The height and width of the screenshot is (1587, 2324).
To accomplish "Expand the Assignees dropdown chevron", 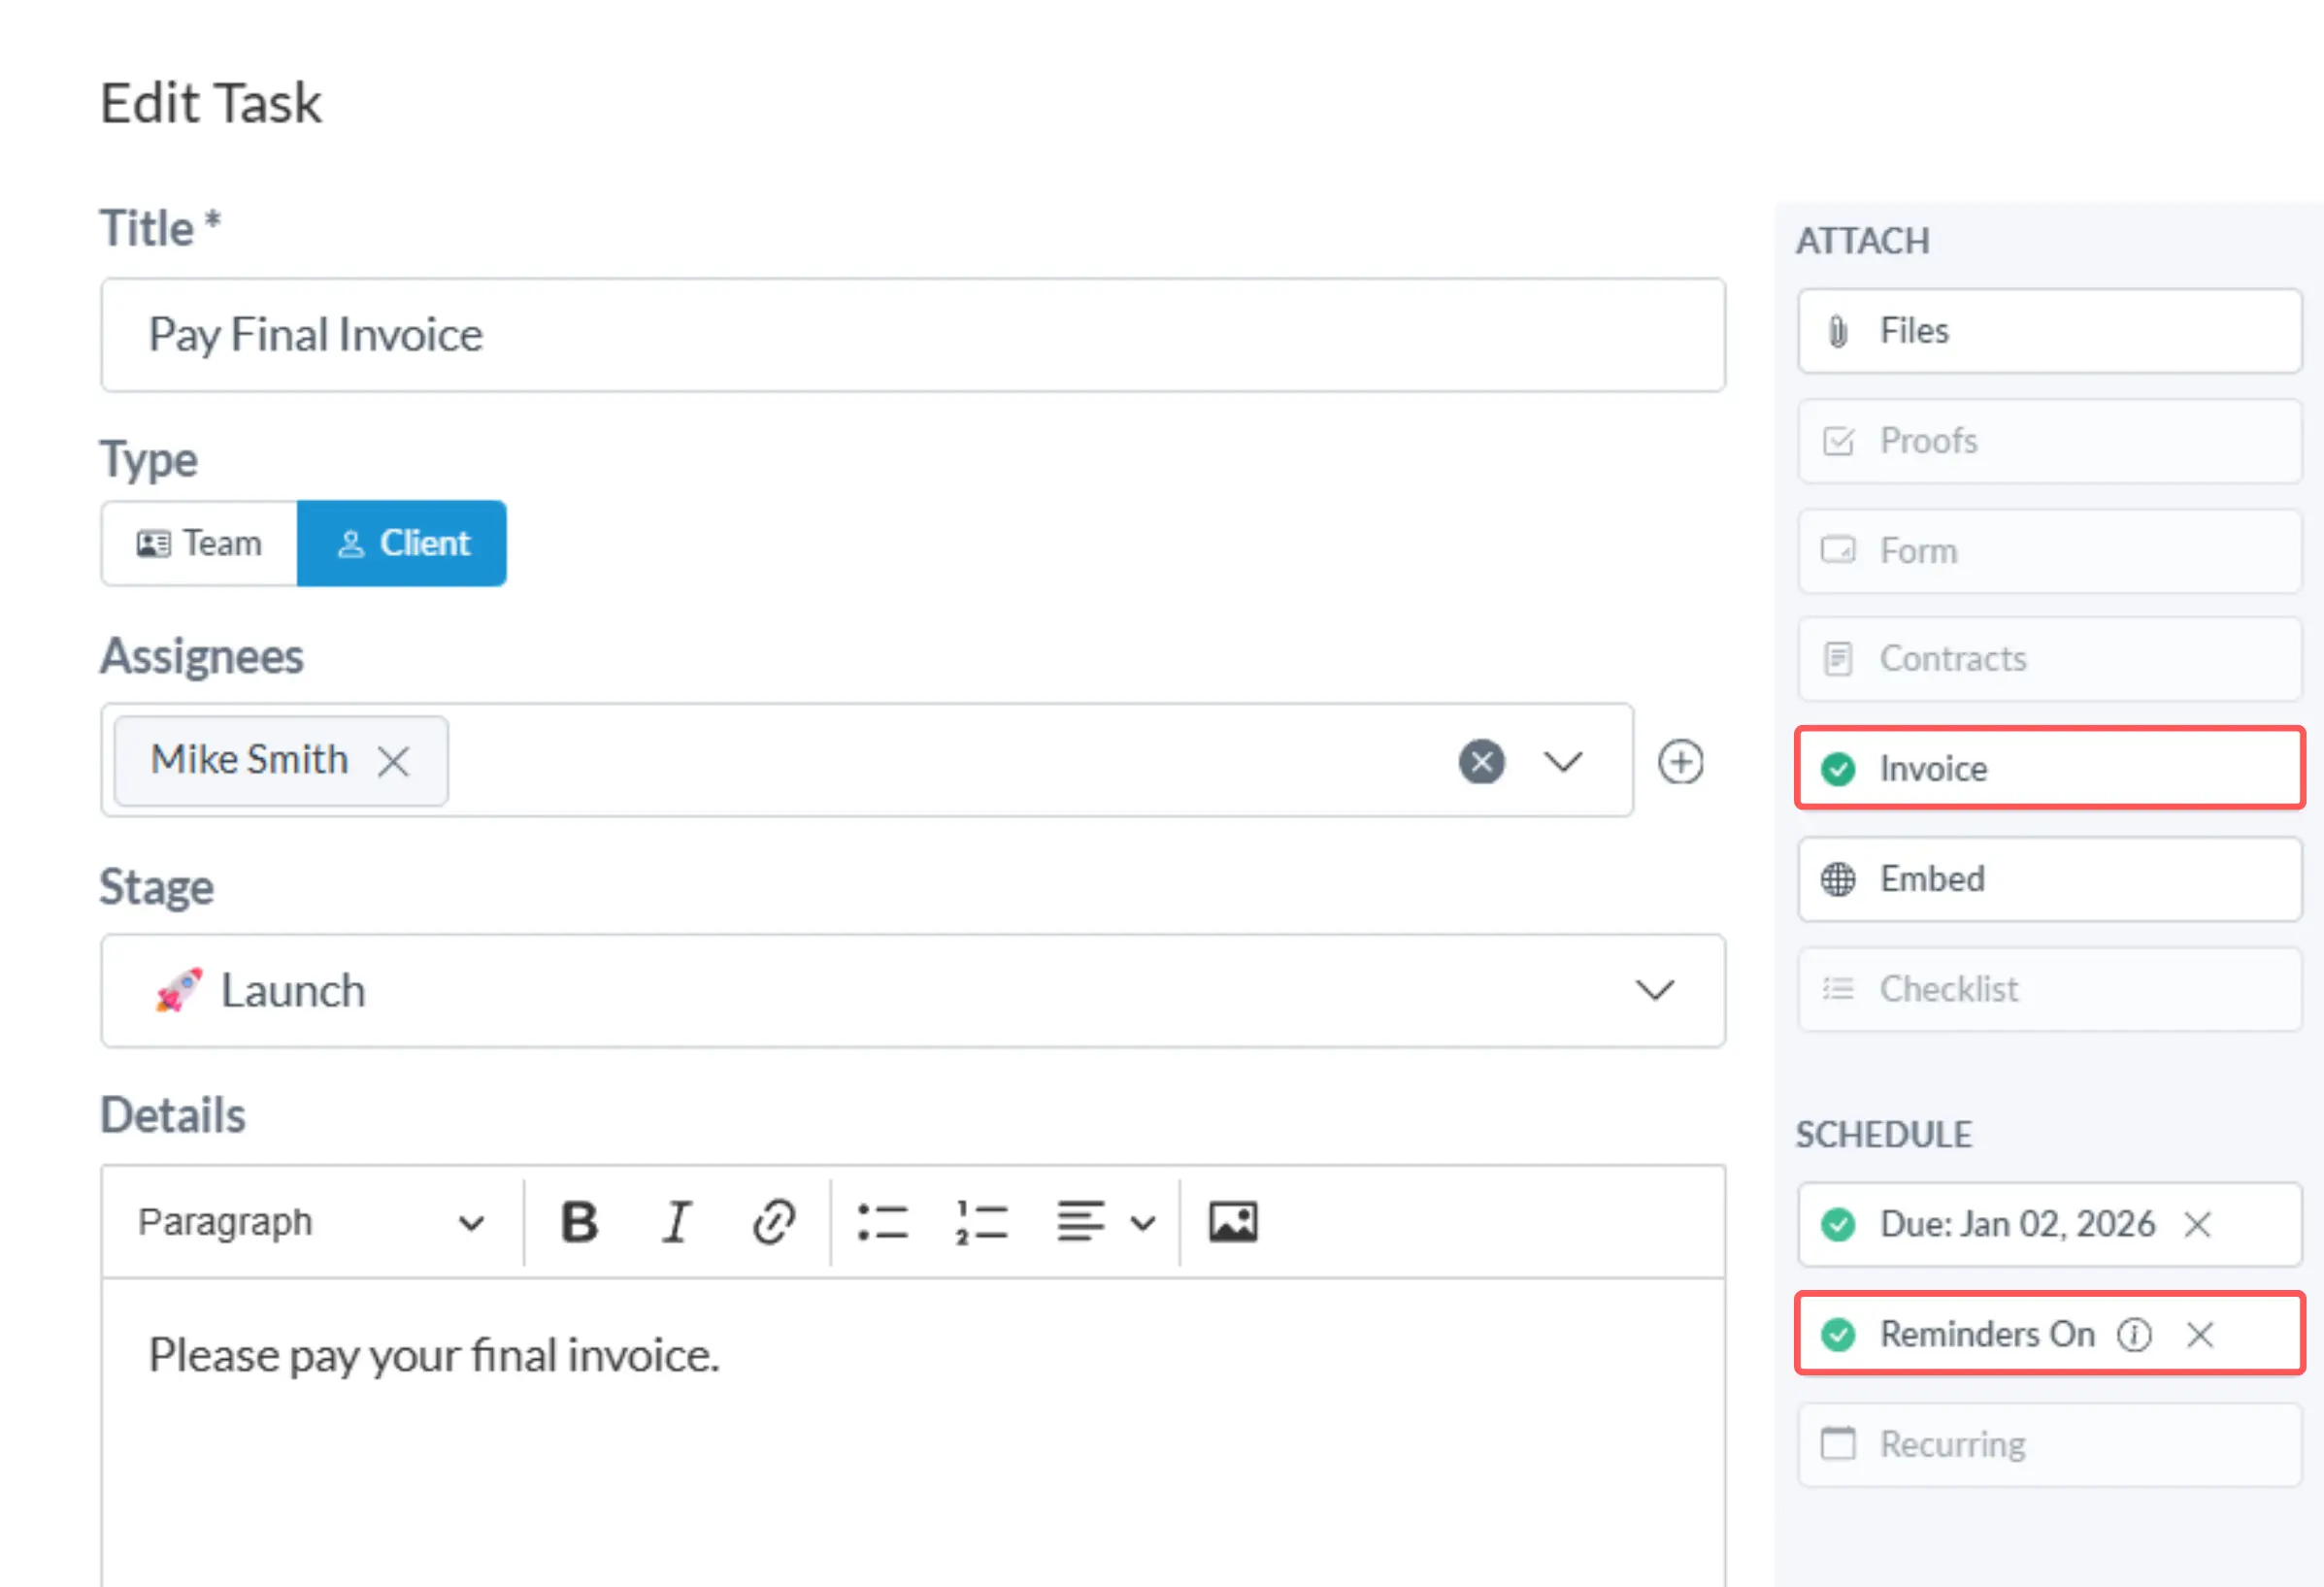I will 1562,762.
